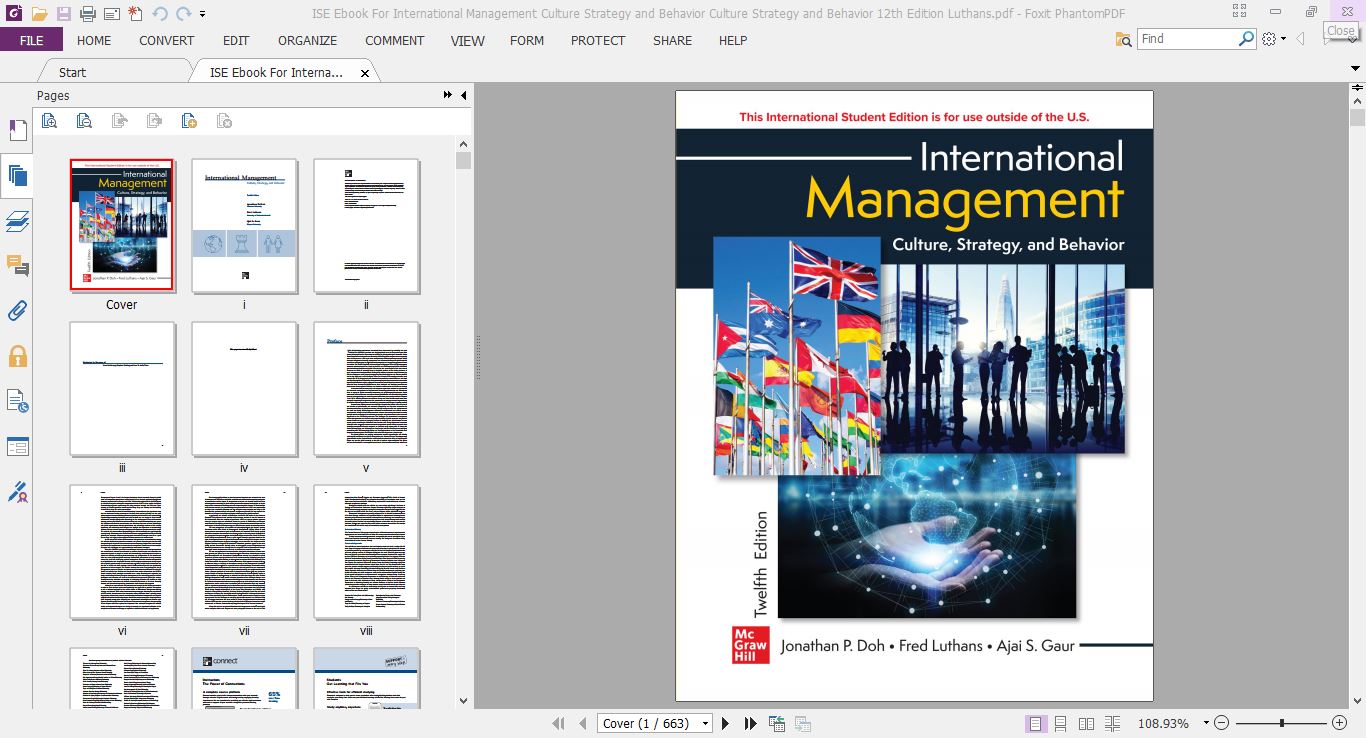Open the Comments panel in the left sidebar
Screen dimensions: 1366x738
coord(17,266)
